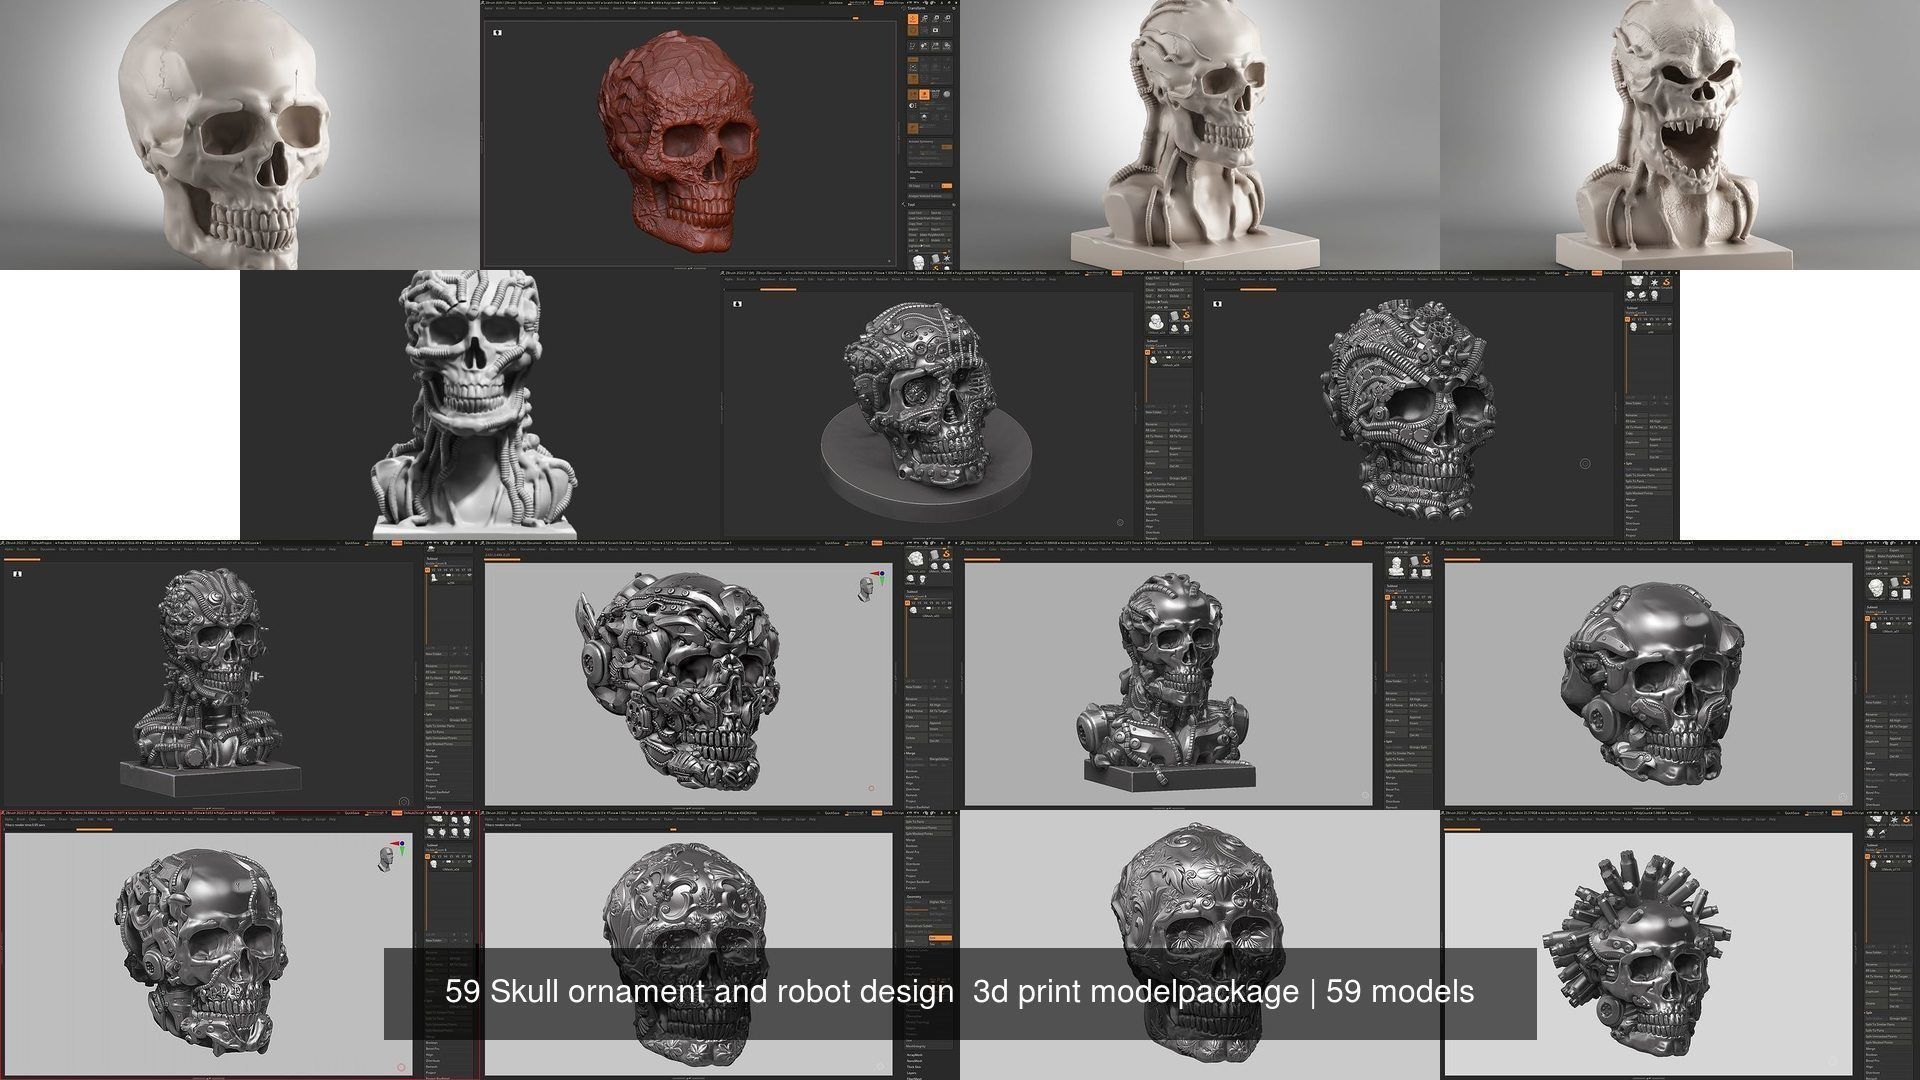Select the large tool thumbnail in helmet skull screenshot

click(1875, 590)
